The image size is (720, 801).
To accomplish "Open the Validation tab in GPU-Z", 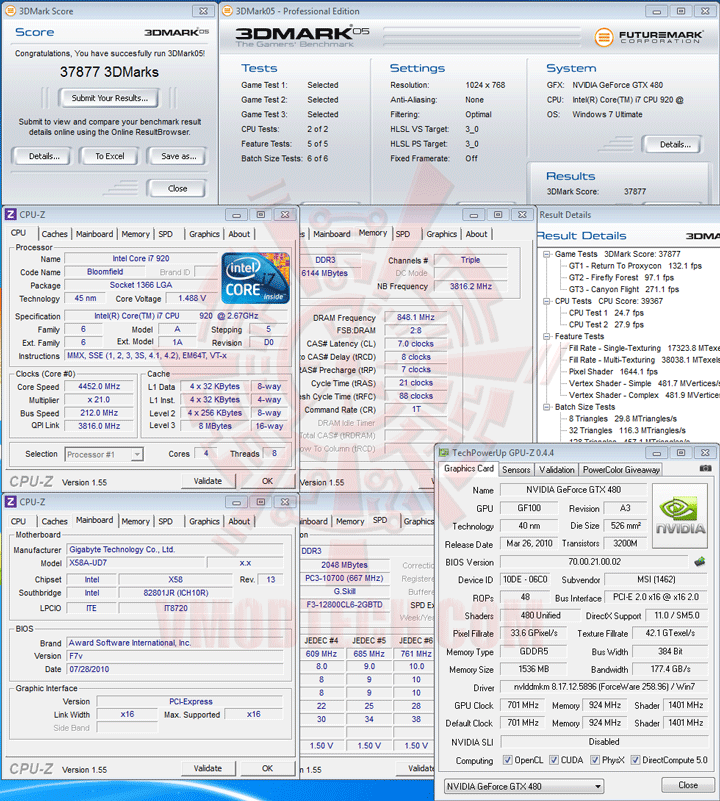I will pos(556,469).
